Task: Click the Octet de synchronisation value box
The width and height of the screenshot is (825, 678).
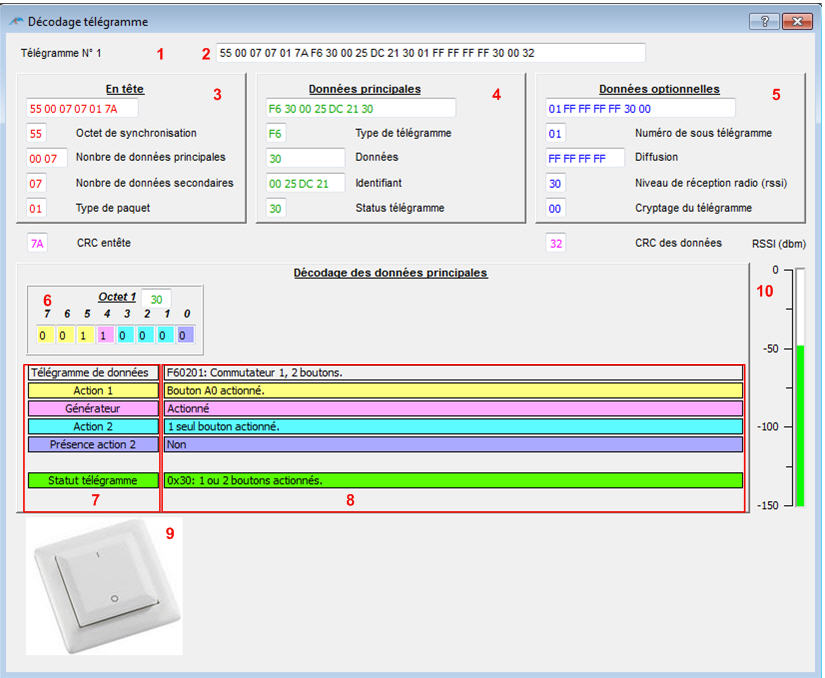Action: pos(38,133)
